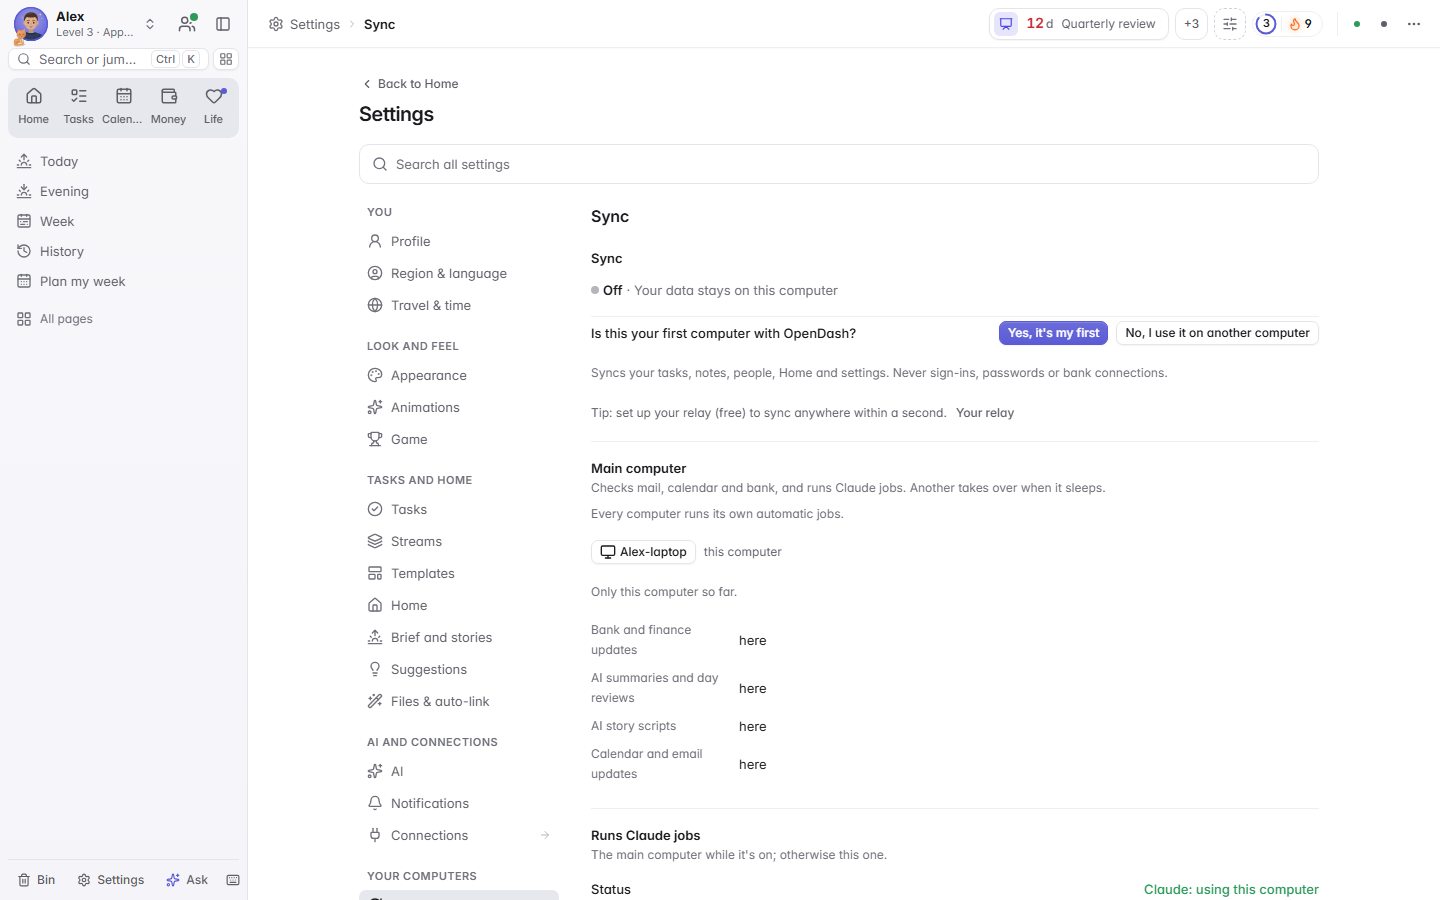This screenshot has width=1440, height=900.
Task: Open the grid apps icon beside search
Action: [x=226, y=59]
